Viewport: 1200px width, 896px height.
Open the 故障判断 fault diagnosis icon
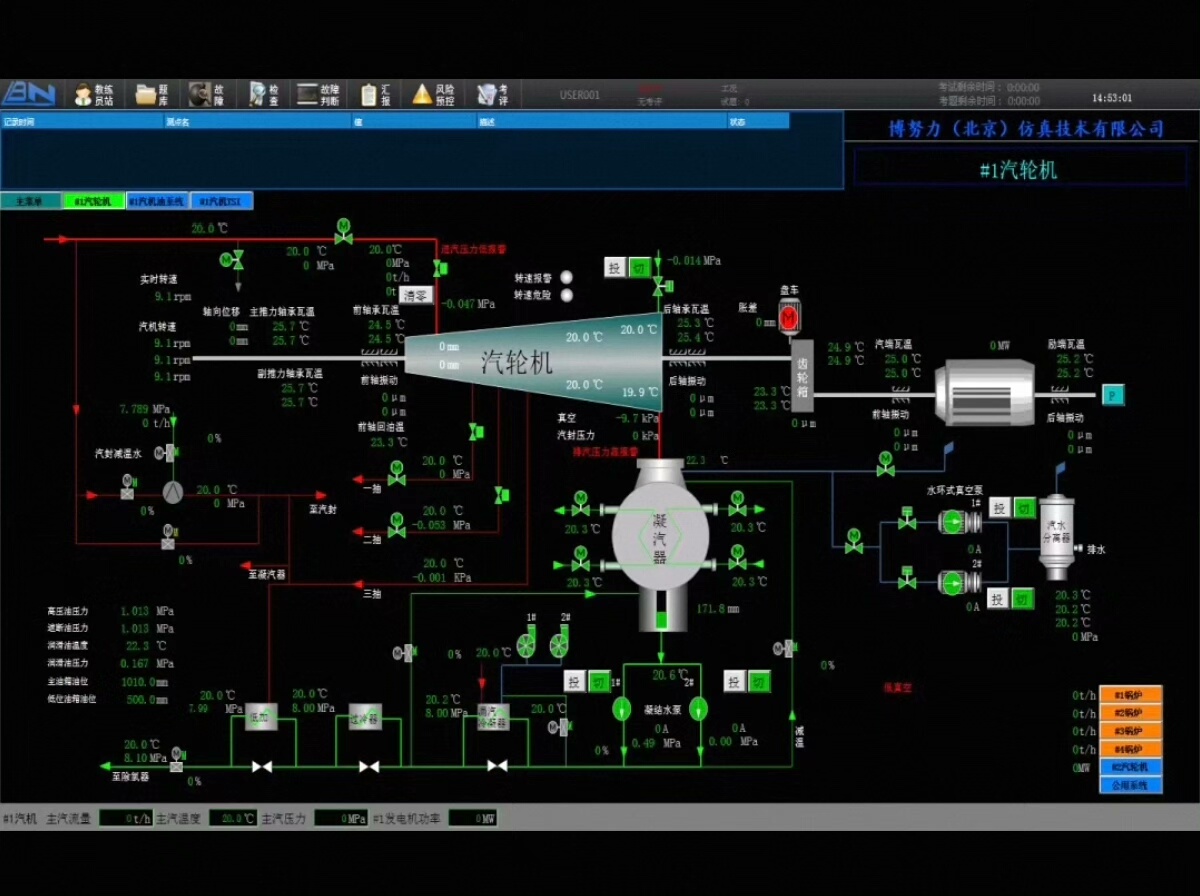click(x=319, y=95)
